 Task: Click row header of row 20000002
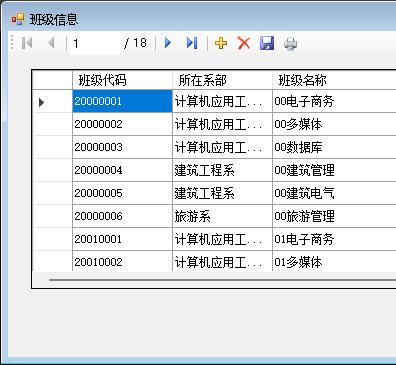pyautogui.click(x=53, y=124)
